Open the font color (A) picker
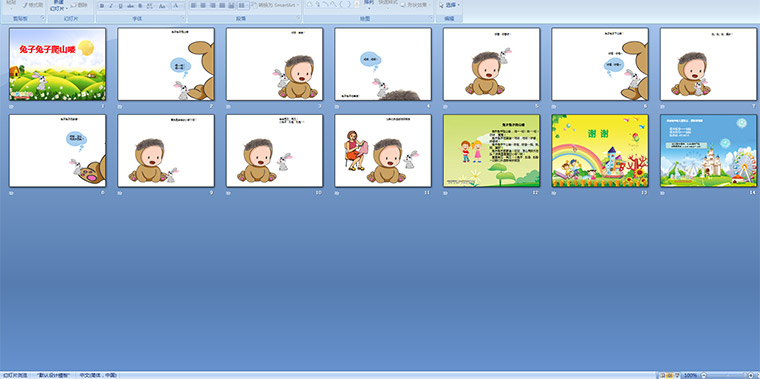 177,6
